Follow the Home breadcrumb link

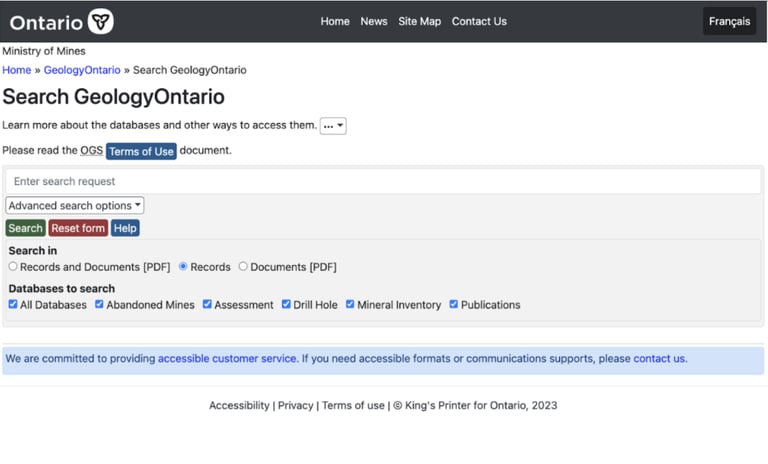point(17,70)
